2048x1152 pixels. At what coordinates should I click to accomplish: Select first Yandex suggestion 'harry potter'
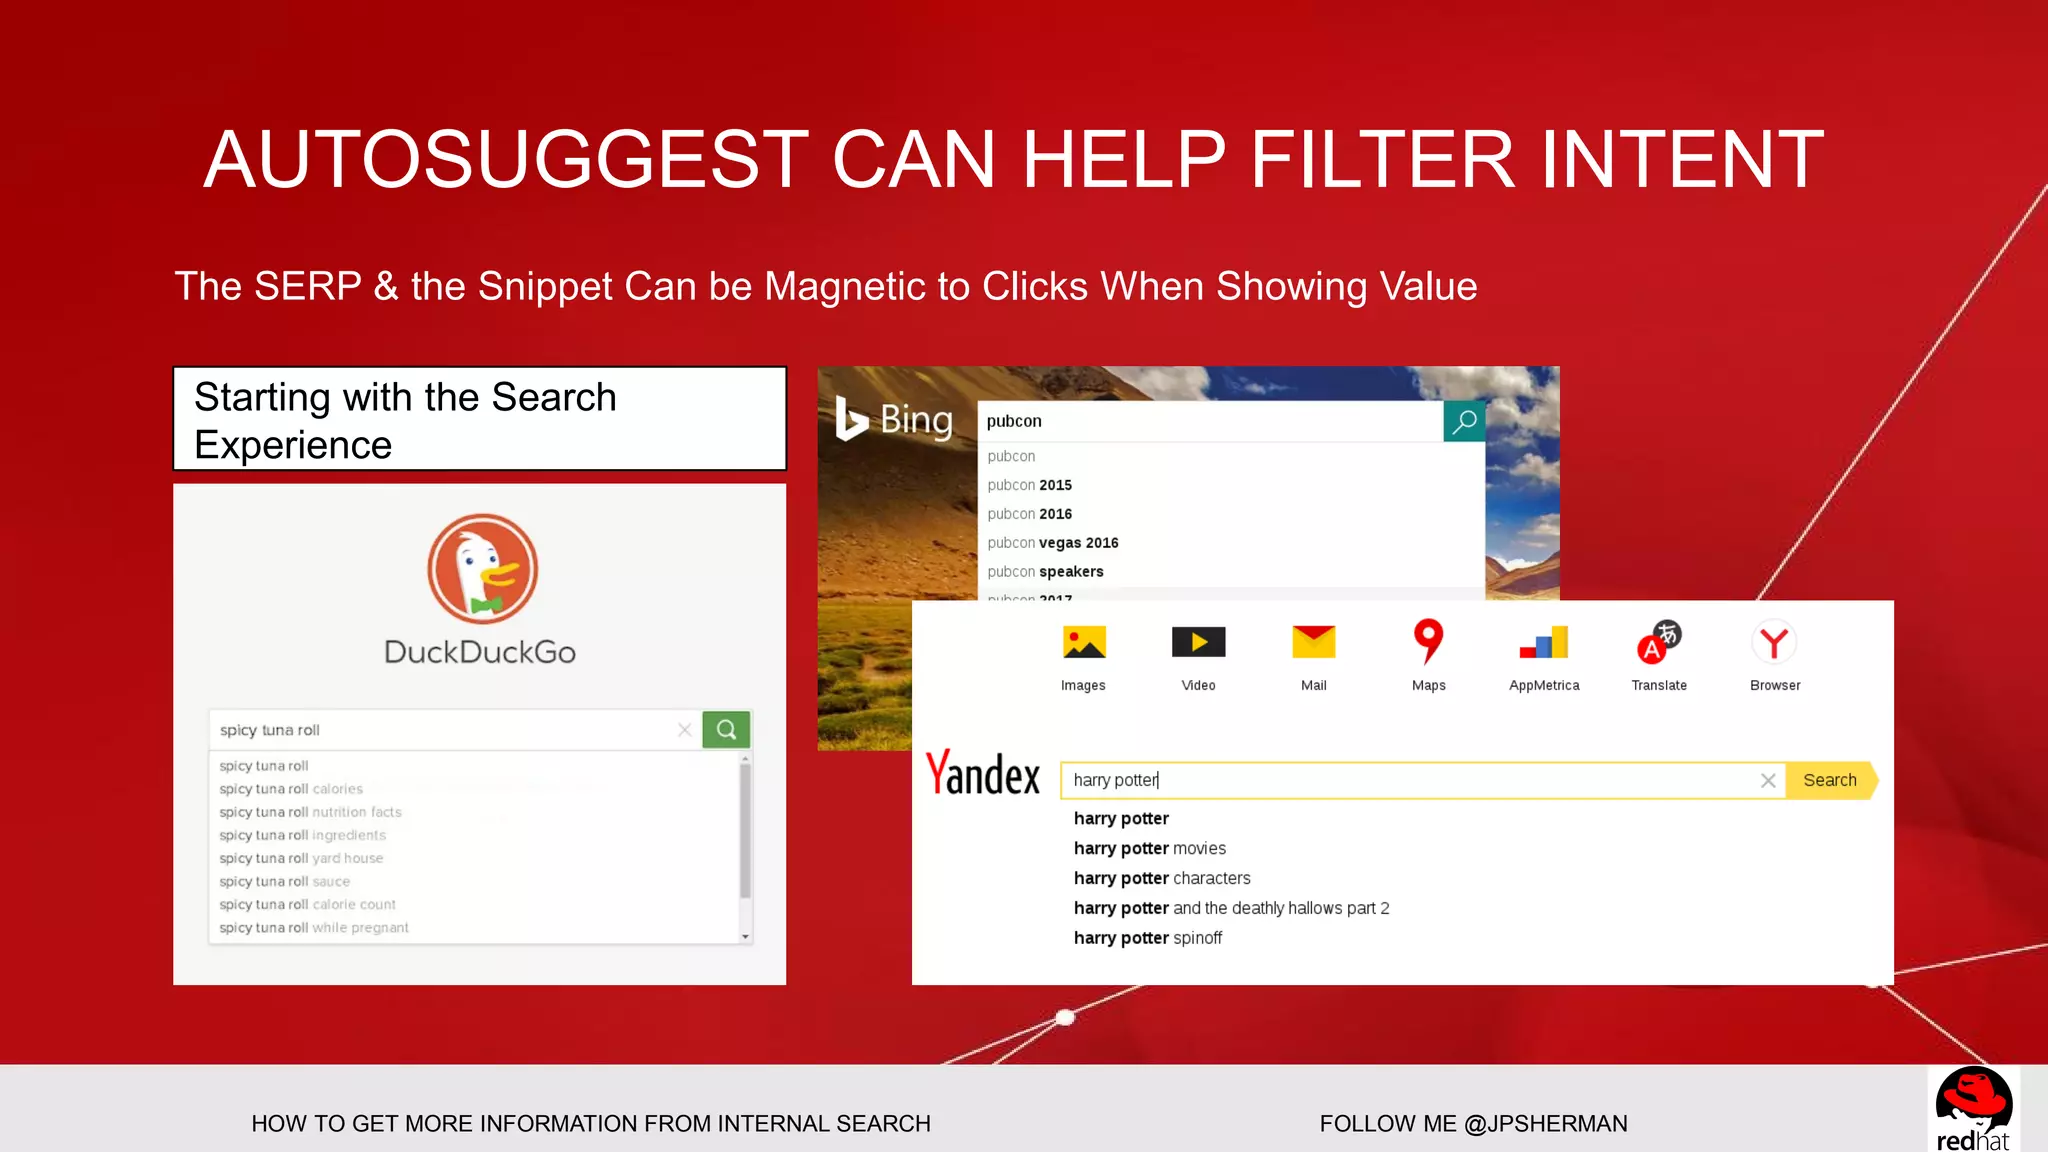click(1121, 818)
